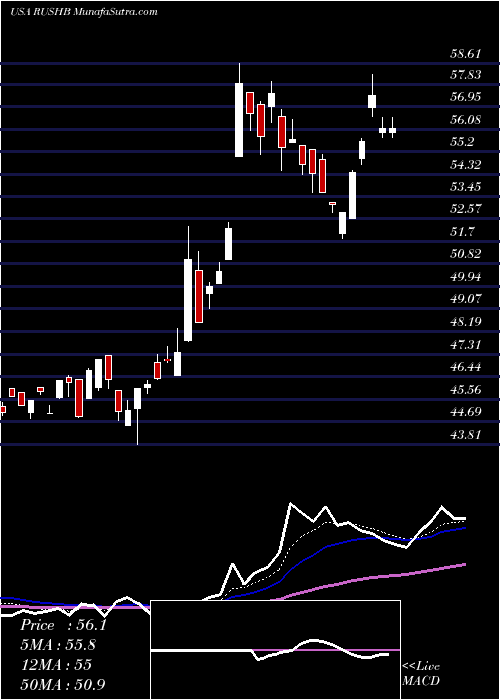Image resolution: width=500 pixels, height=700 pixels.
Task: Open the Live MACD inset chart
Action: coord(275,650)
